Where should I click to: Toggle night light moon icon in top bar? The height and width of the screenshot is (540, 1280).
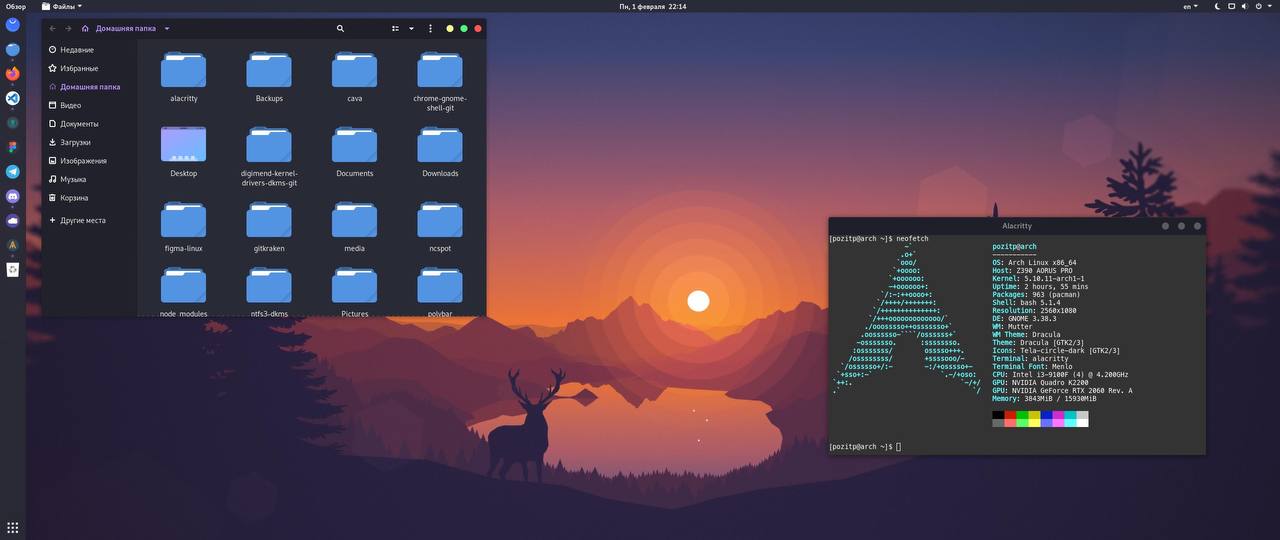pyautogui.click(x=1217, y=6)
